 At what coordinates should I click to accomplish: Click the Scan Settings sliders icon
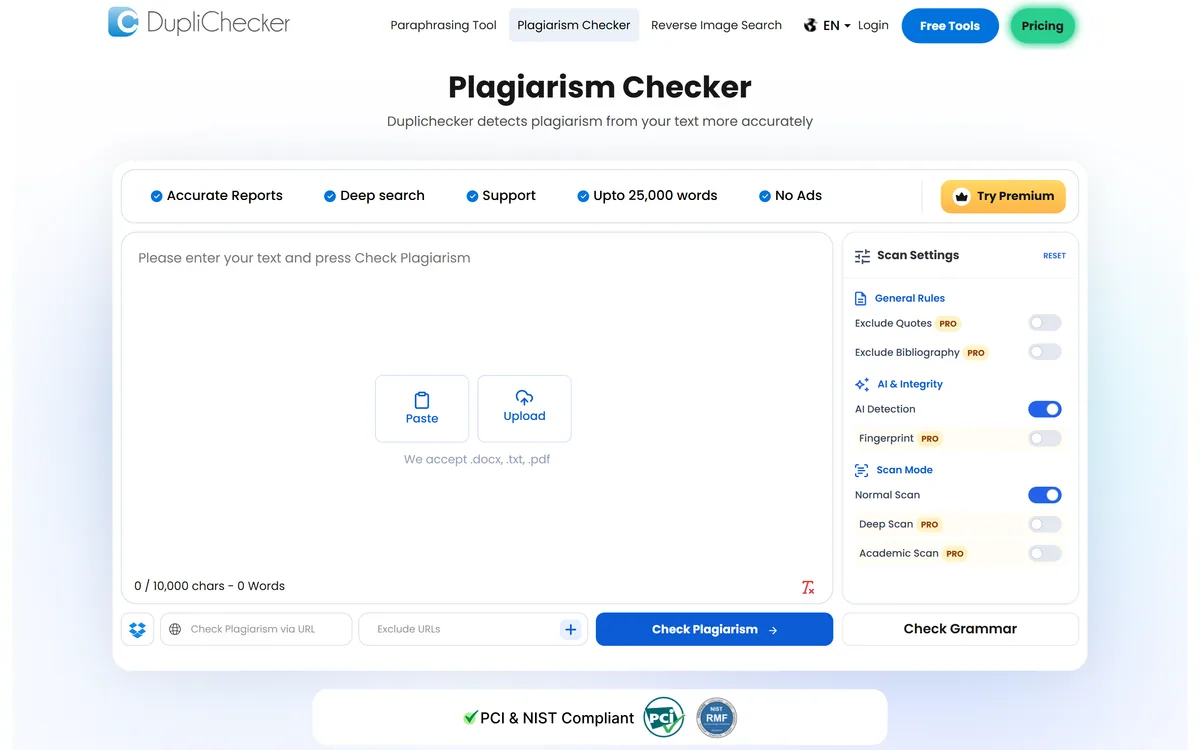pos(862,256)
